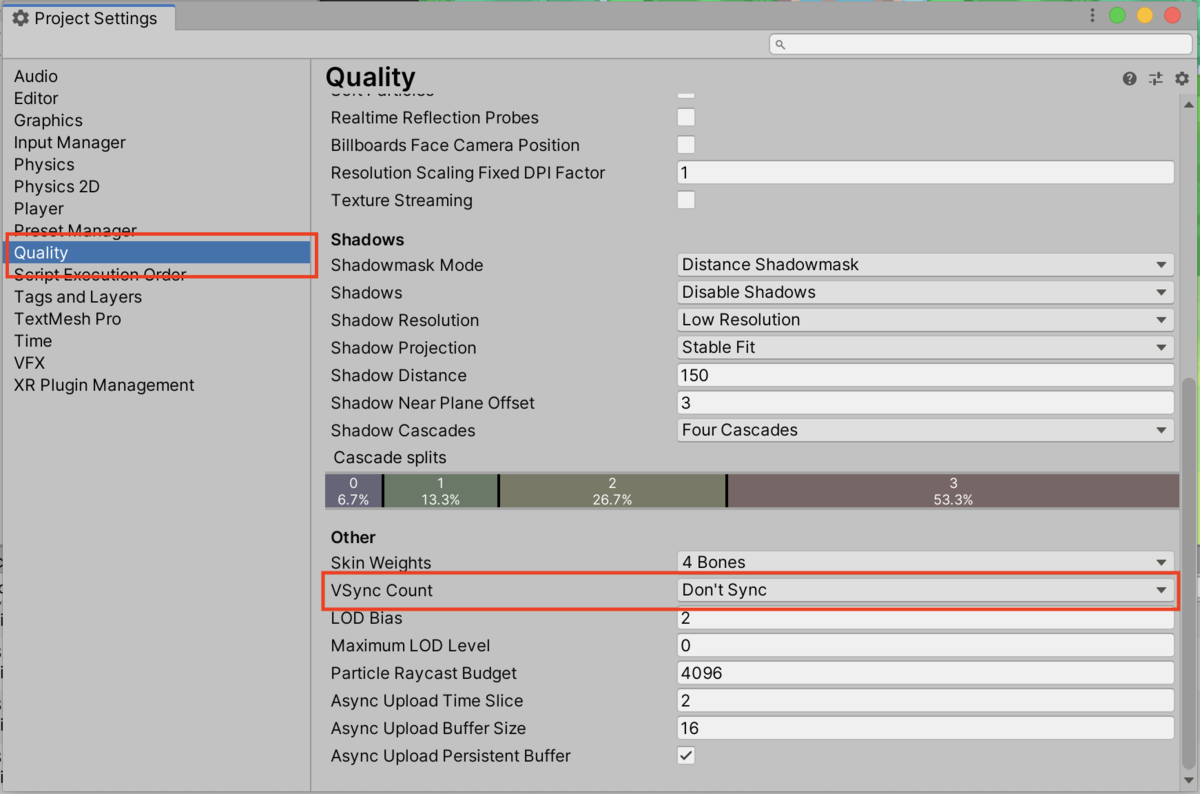This screenshot has height=794, width=1200.
Task: Open the Quality help documentation icon
Action: [1129, 78]
